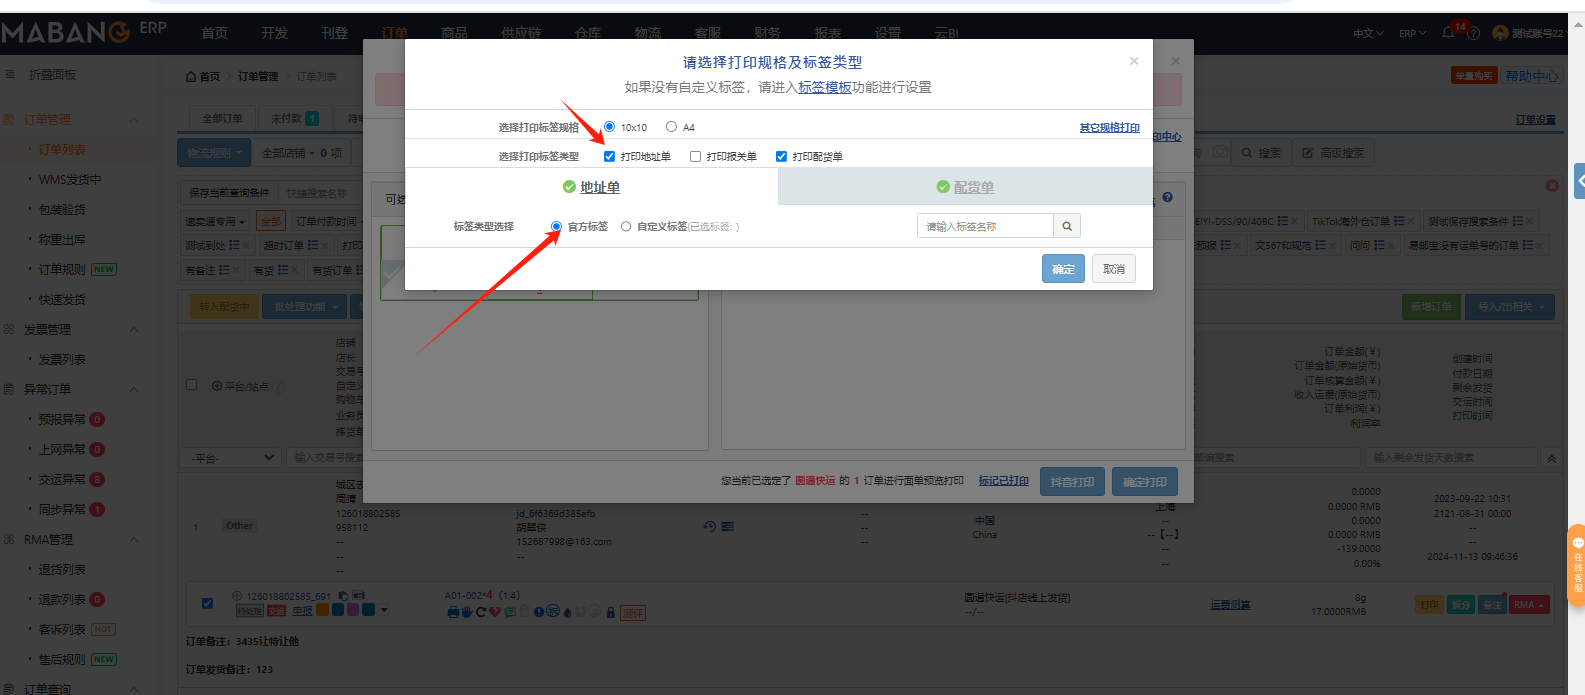Screen dimensions: 1585x695
Task: Click the 订单设置 link
Action: tap(1536, 120)
